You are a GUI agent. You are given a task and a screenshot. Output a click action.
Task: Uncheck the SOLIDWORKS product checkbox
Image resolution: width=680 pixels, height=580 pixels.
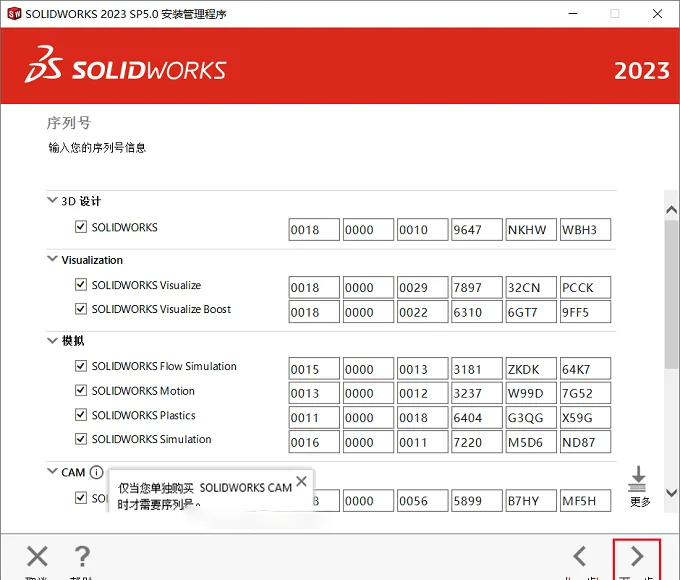[81, 227]
